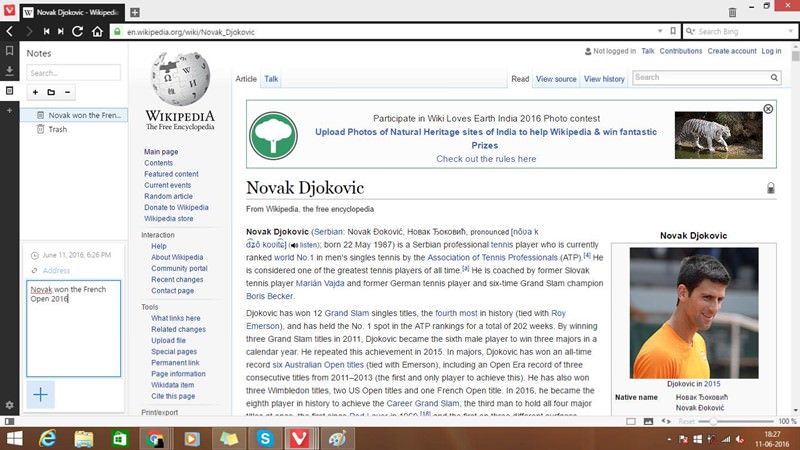The image size is (800, 450).
Task: Open the Vivaldi menu logo
Action: tap(9, 10)
